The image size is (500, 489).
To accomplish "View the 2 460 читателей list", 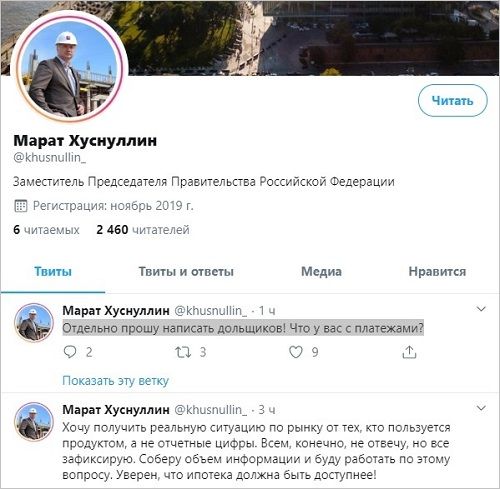I will [143, 230].
